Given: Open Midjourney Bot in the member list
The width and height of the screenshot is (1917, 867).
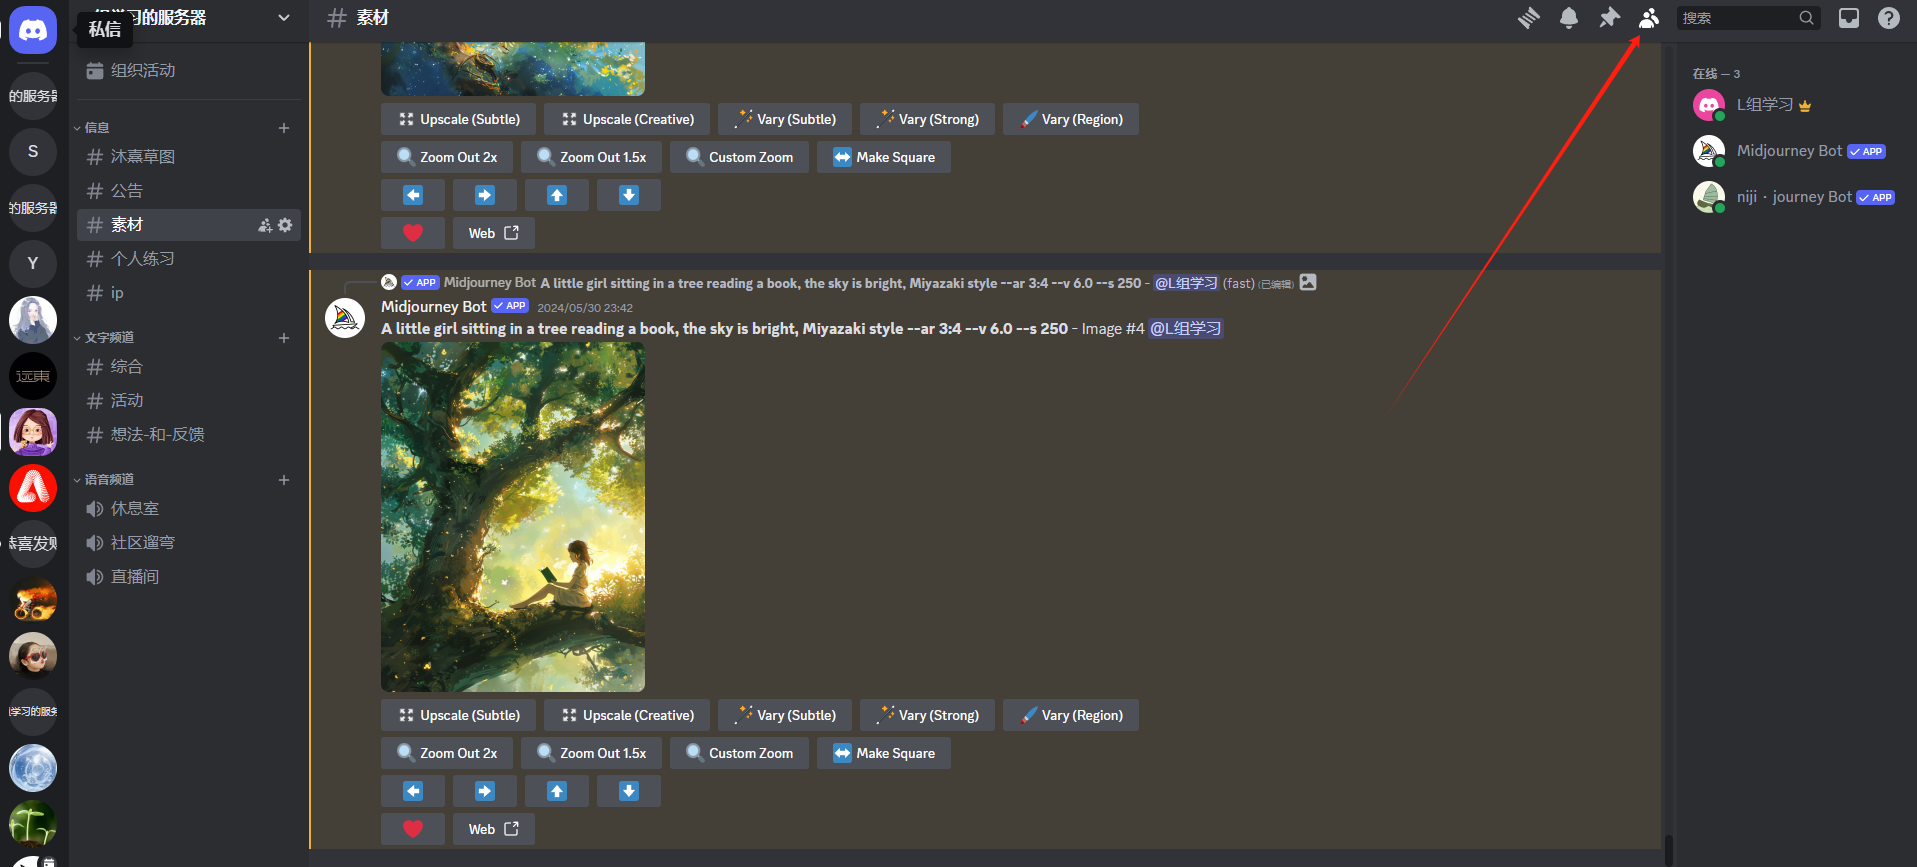Looking at the screenshot, I should [1796, 151].
